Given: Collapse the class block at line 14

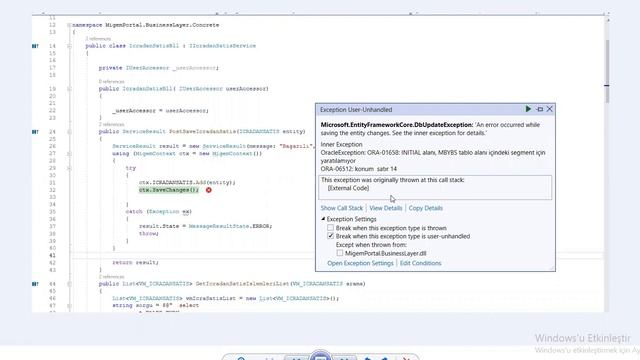Looking at the screenshot, I should [x=69, y=46].
